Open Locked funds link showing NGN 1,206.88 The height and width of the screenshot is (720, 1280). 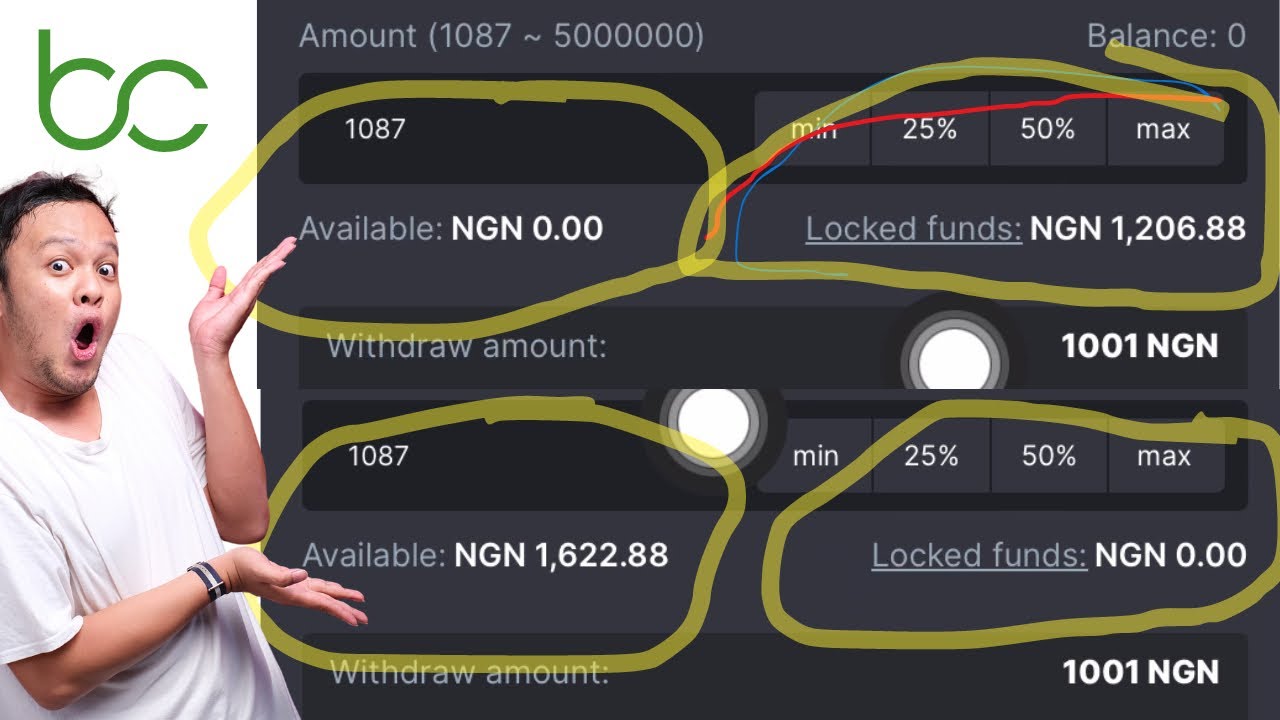tap(913, 229)
